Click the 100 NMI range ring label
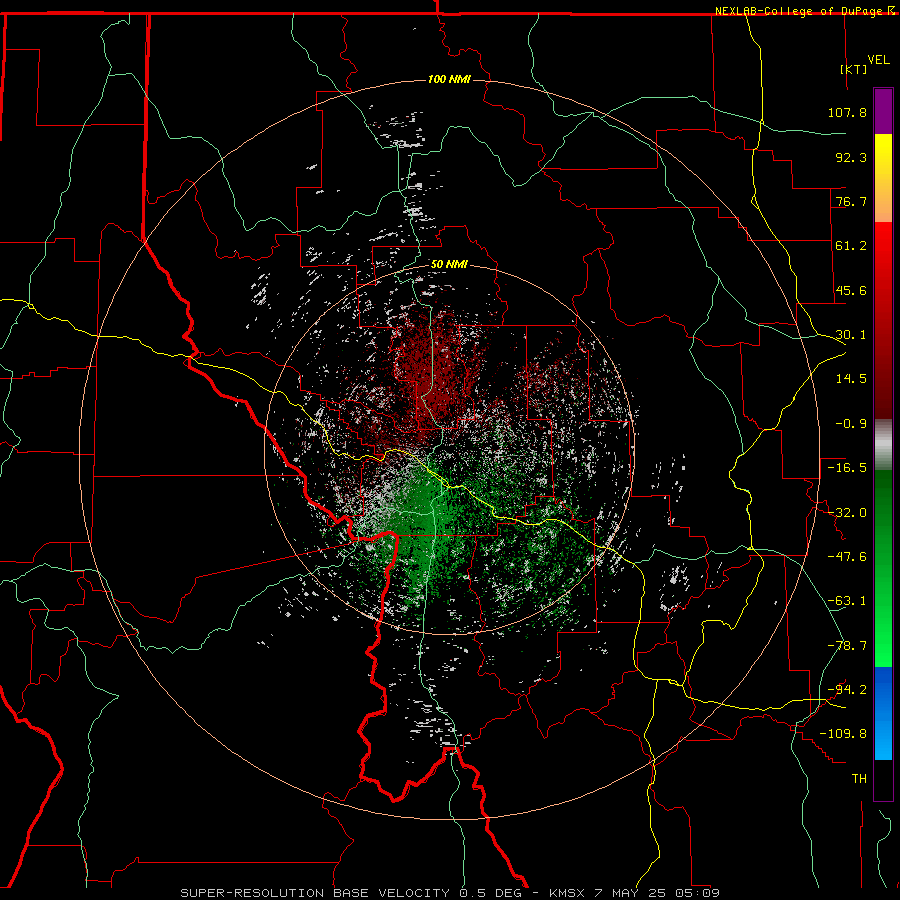Screen dimensions: 900x900 449,79
